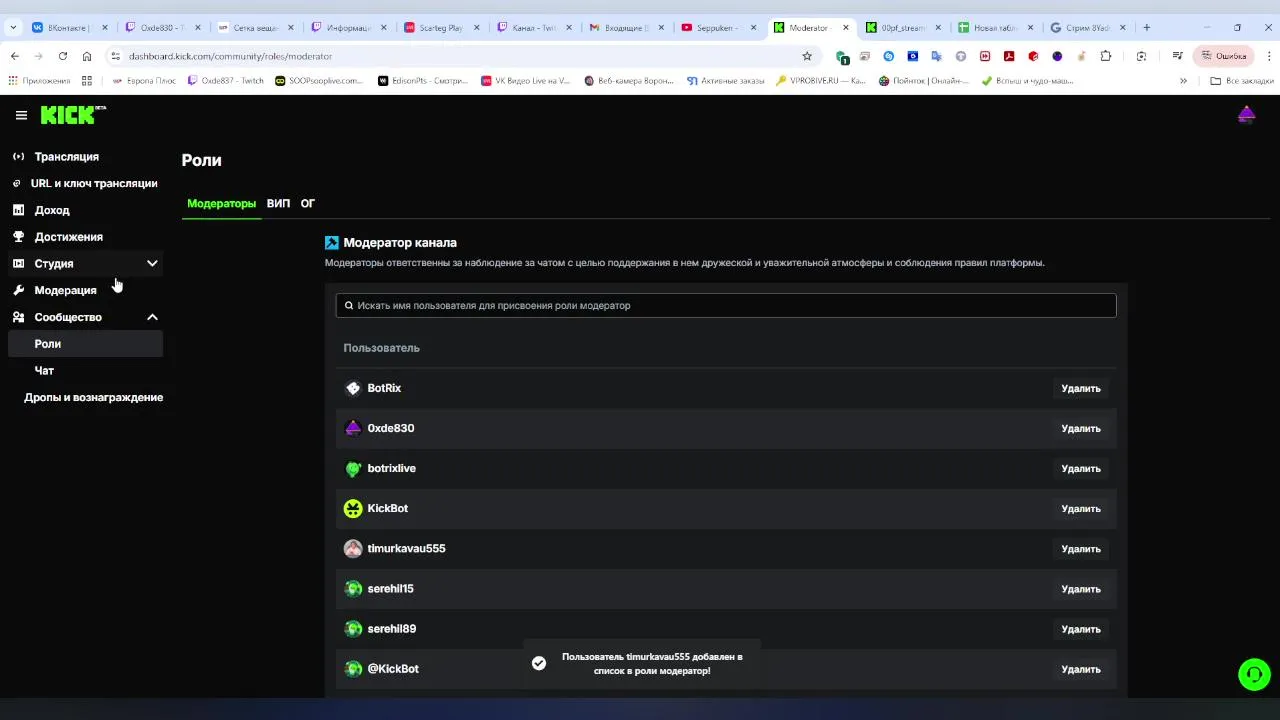Open Модерация in the sidebar

[x=65, y=290]
